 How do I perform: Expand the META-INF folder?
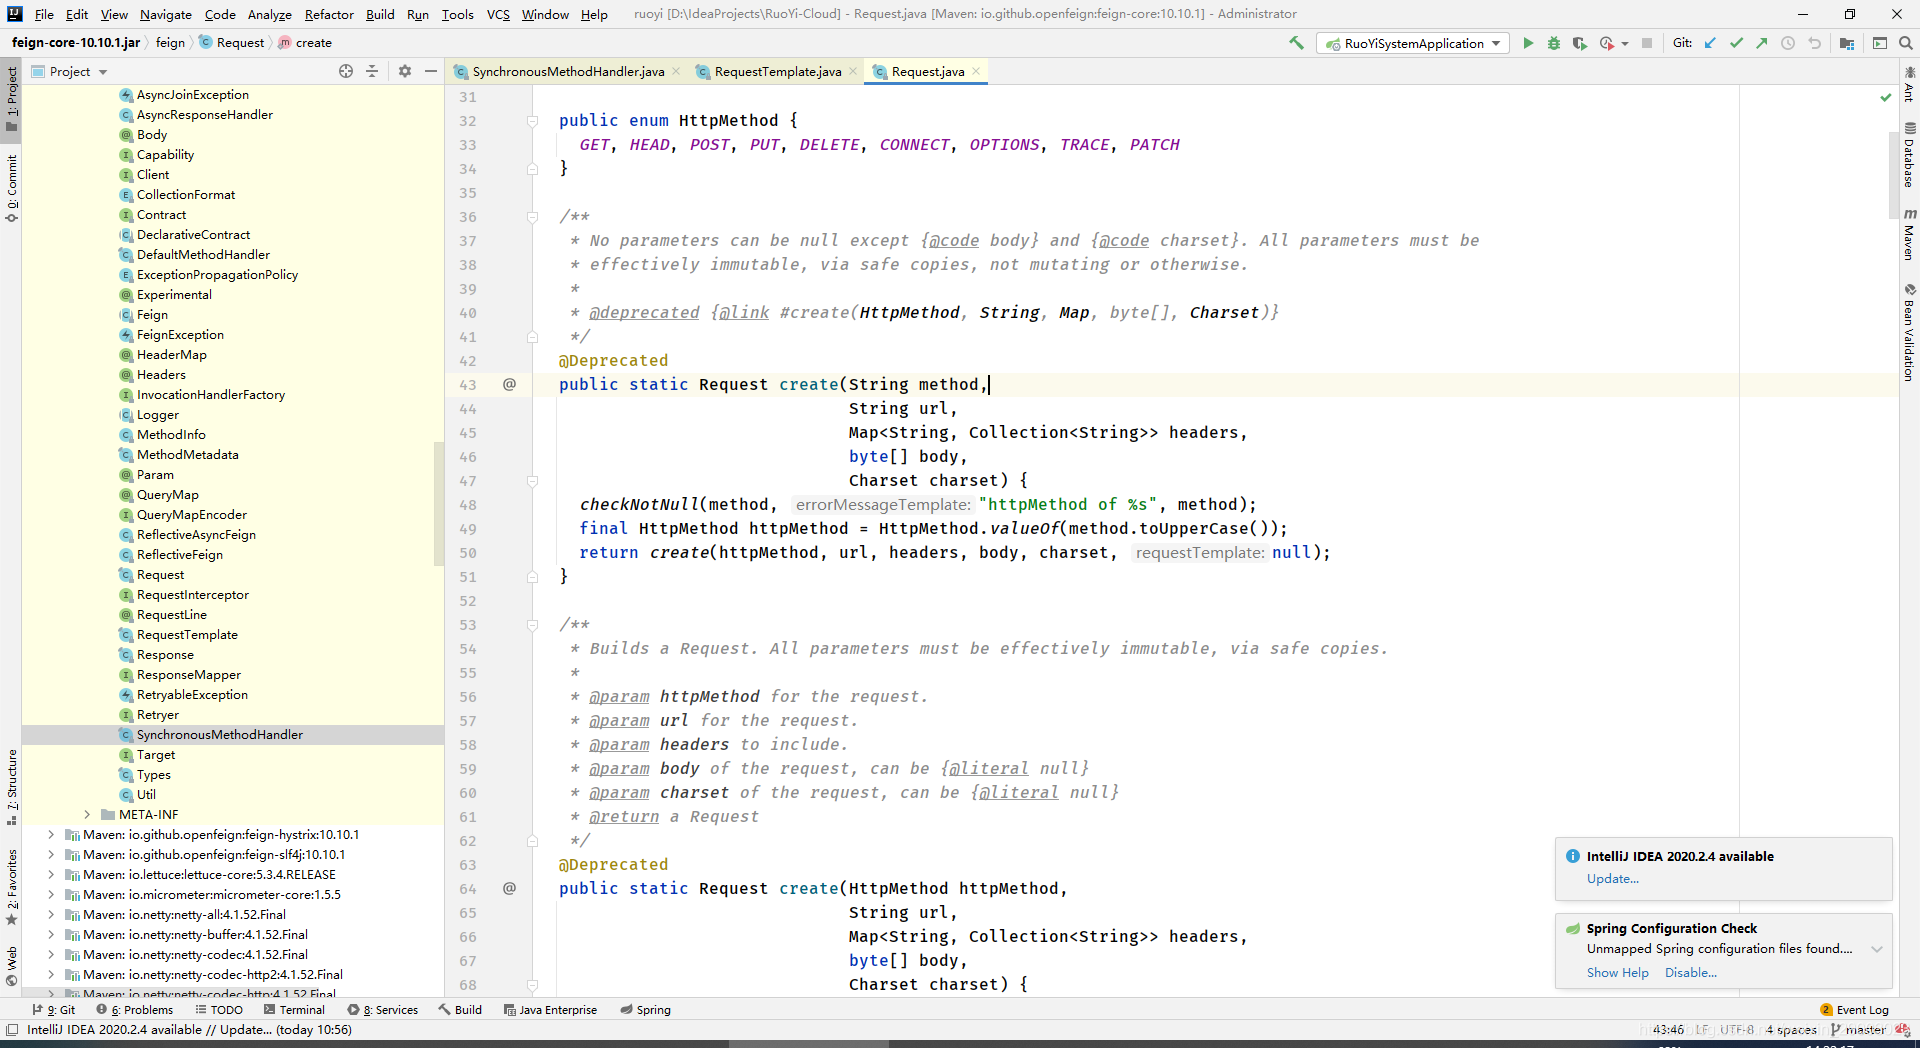[87, 815]
